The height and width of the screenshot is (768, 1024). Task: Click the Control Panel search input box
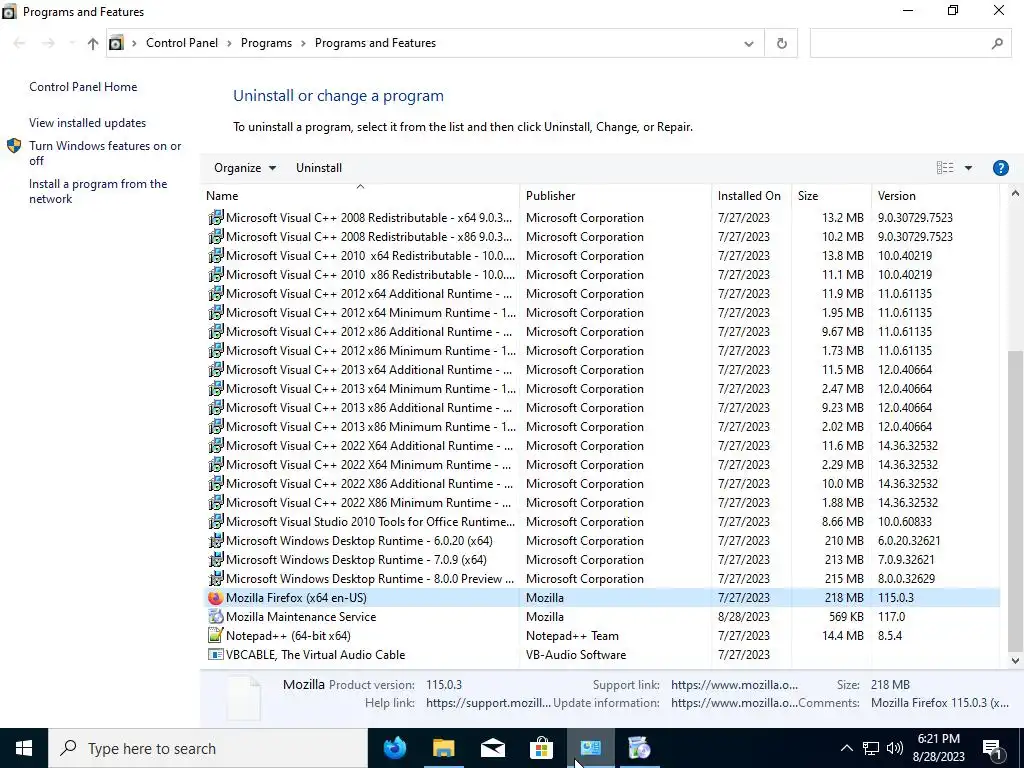point(901,43)
